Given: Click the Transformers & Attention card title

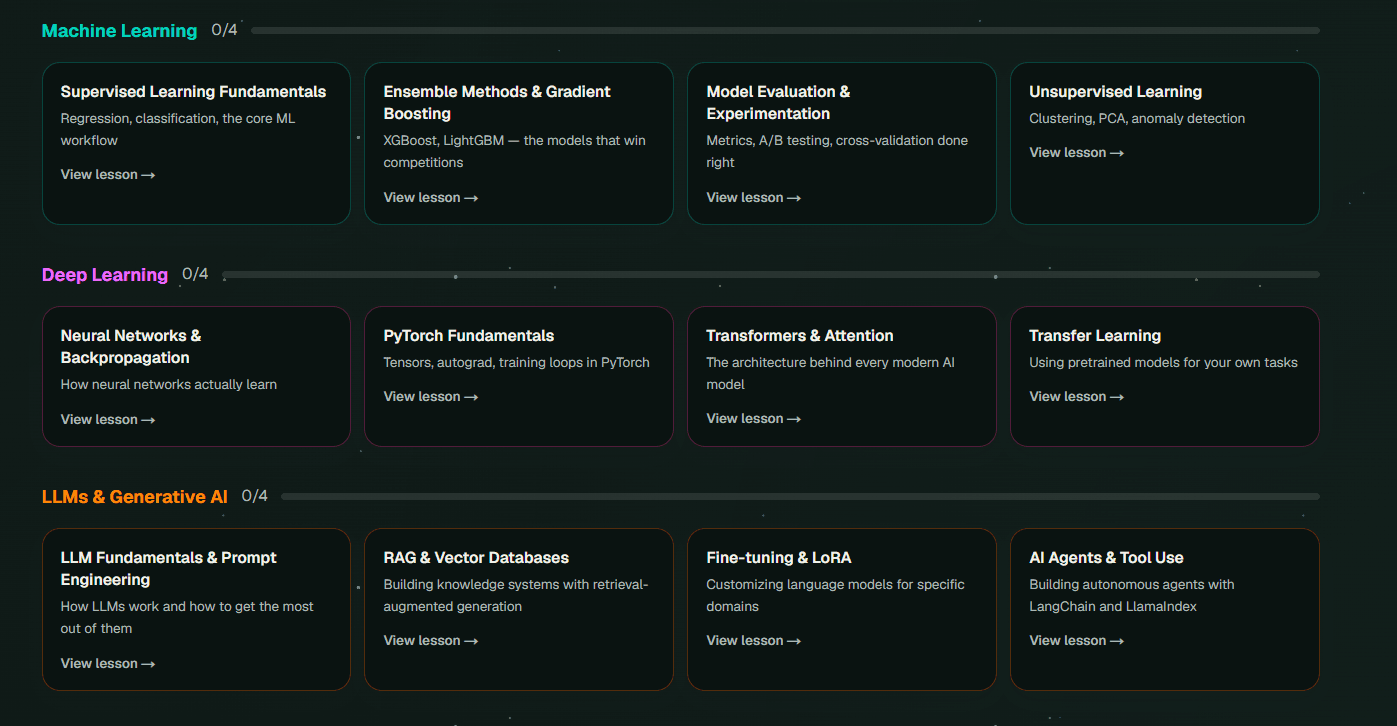Looking at the screenshot, I should coord(800,336).
